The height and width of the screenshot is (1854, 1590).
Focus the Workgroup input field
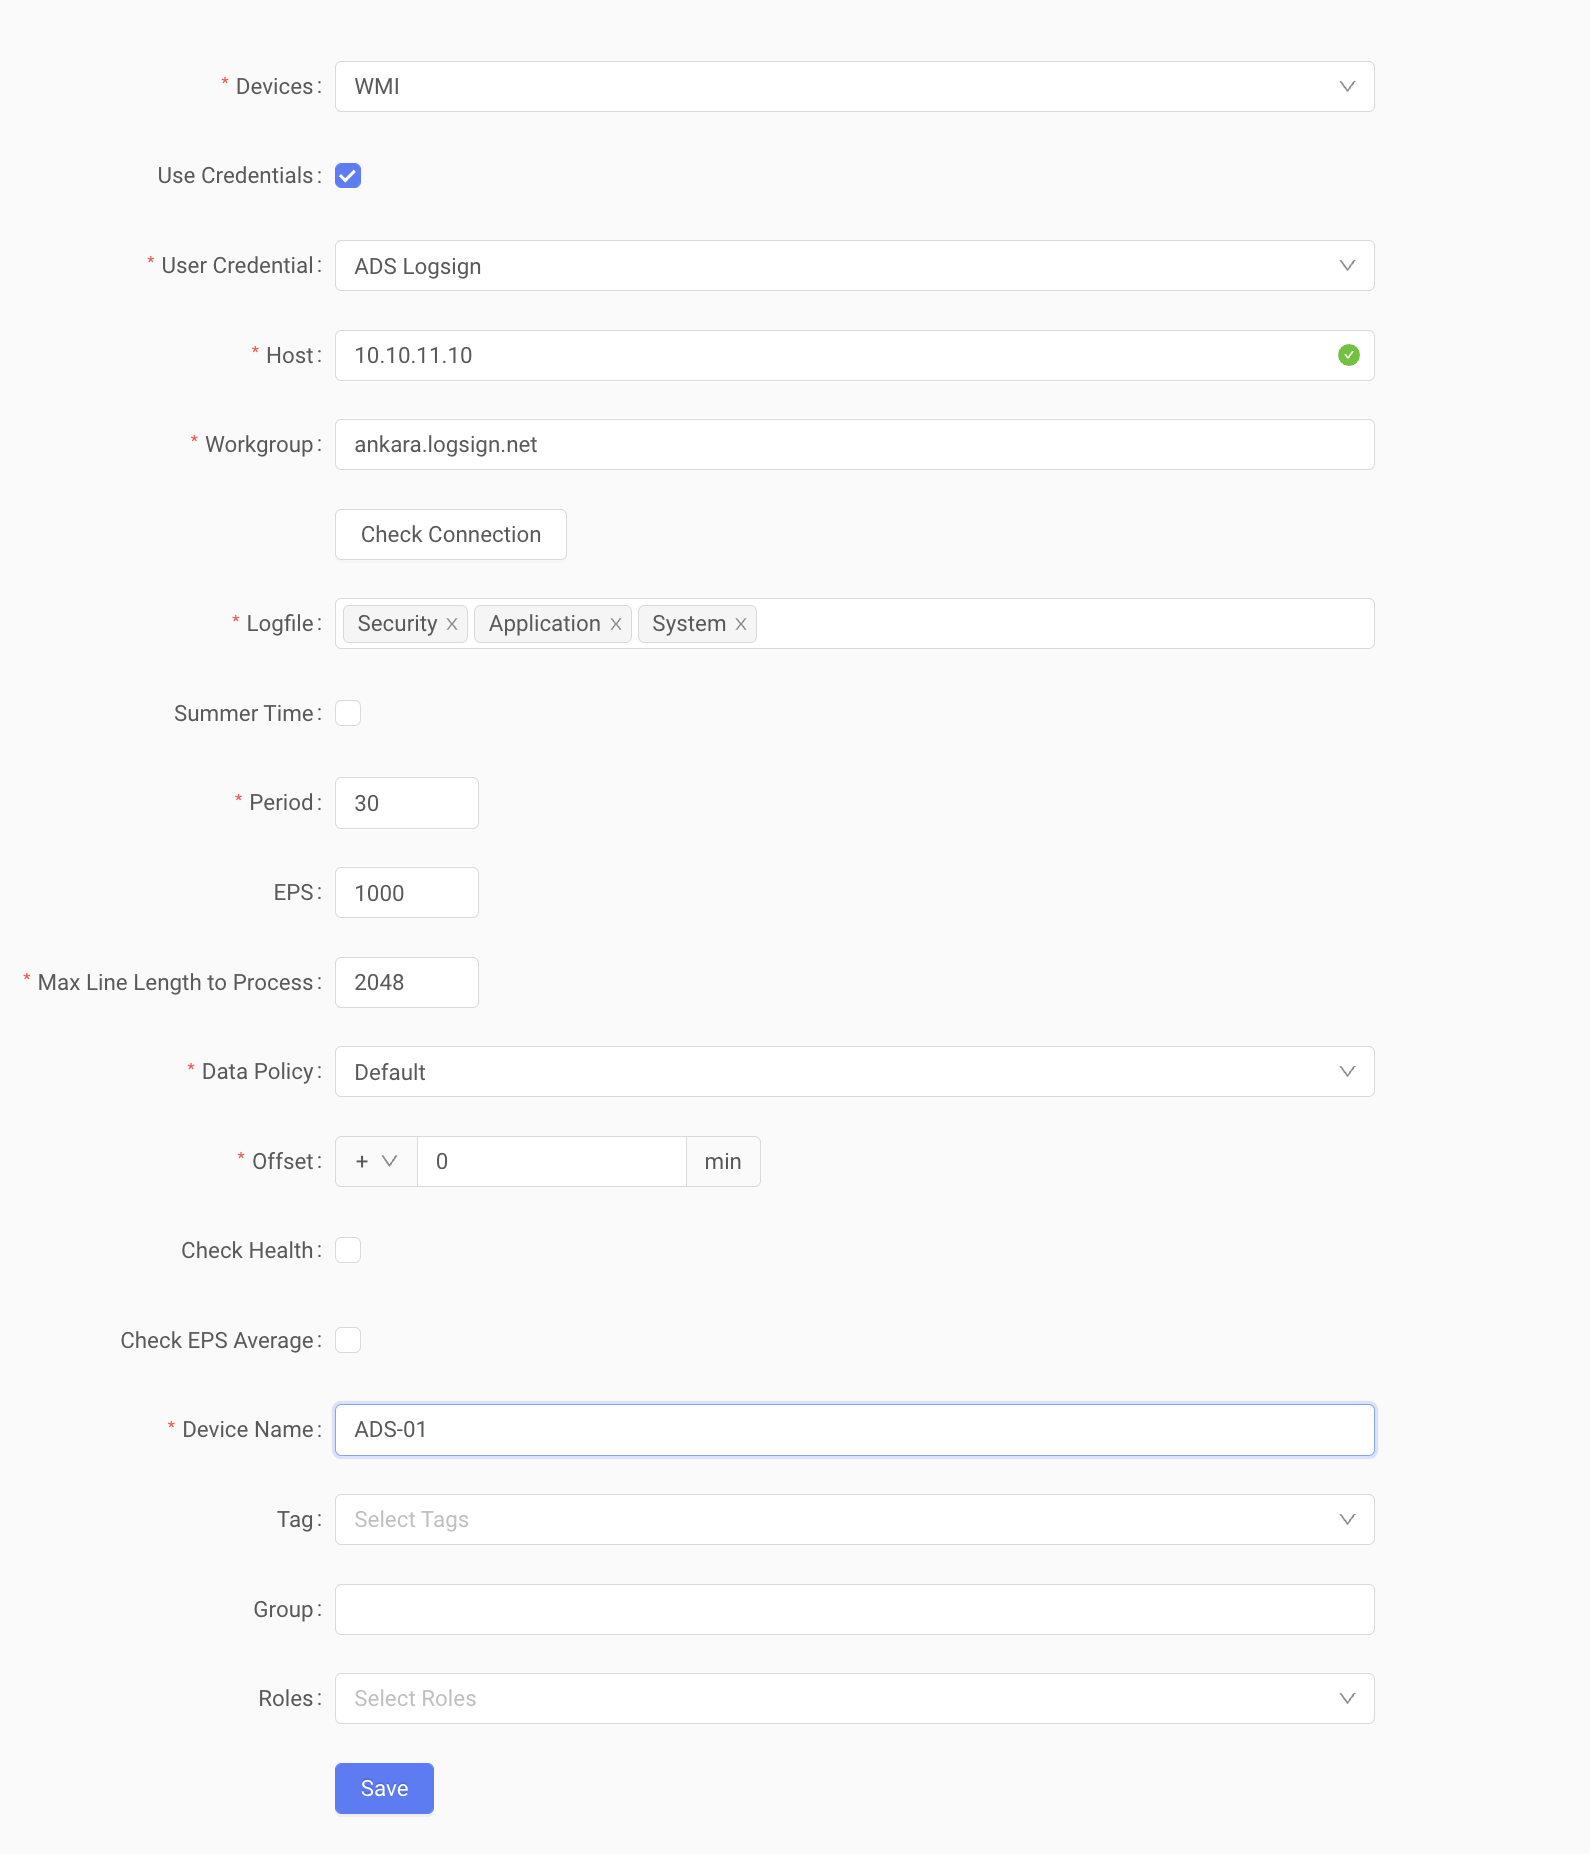tap(854, 445)
